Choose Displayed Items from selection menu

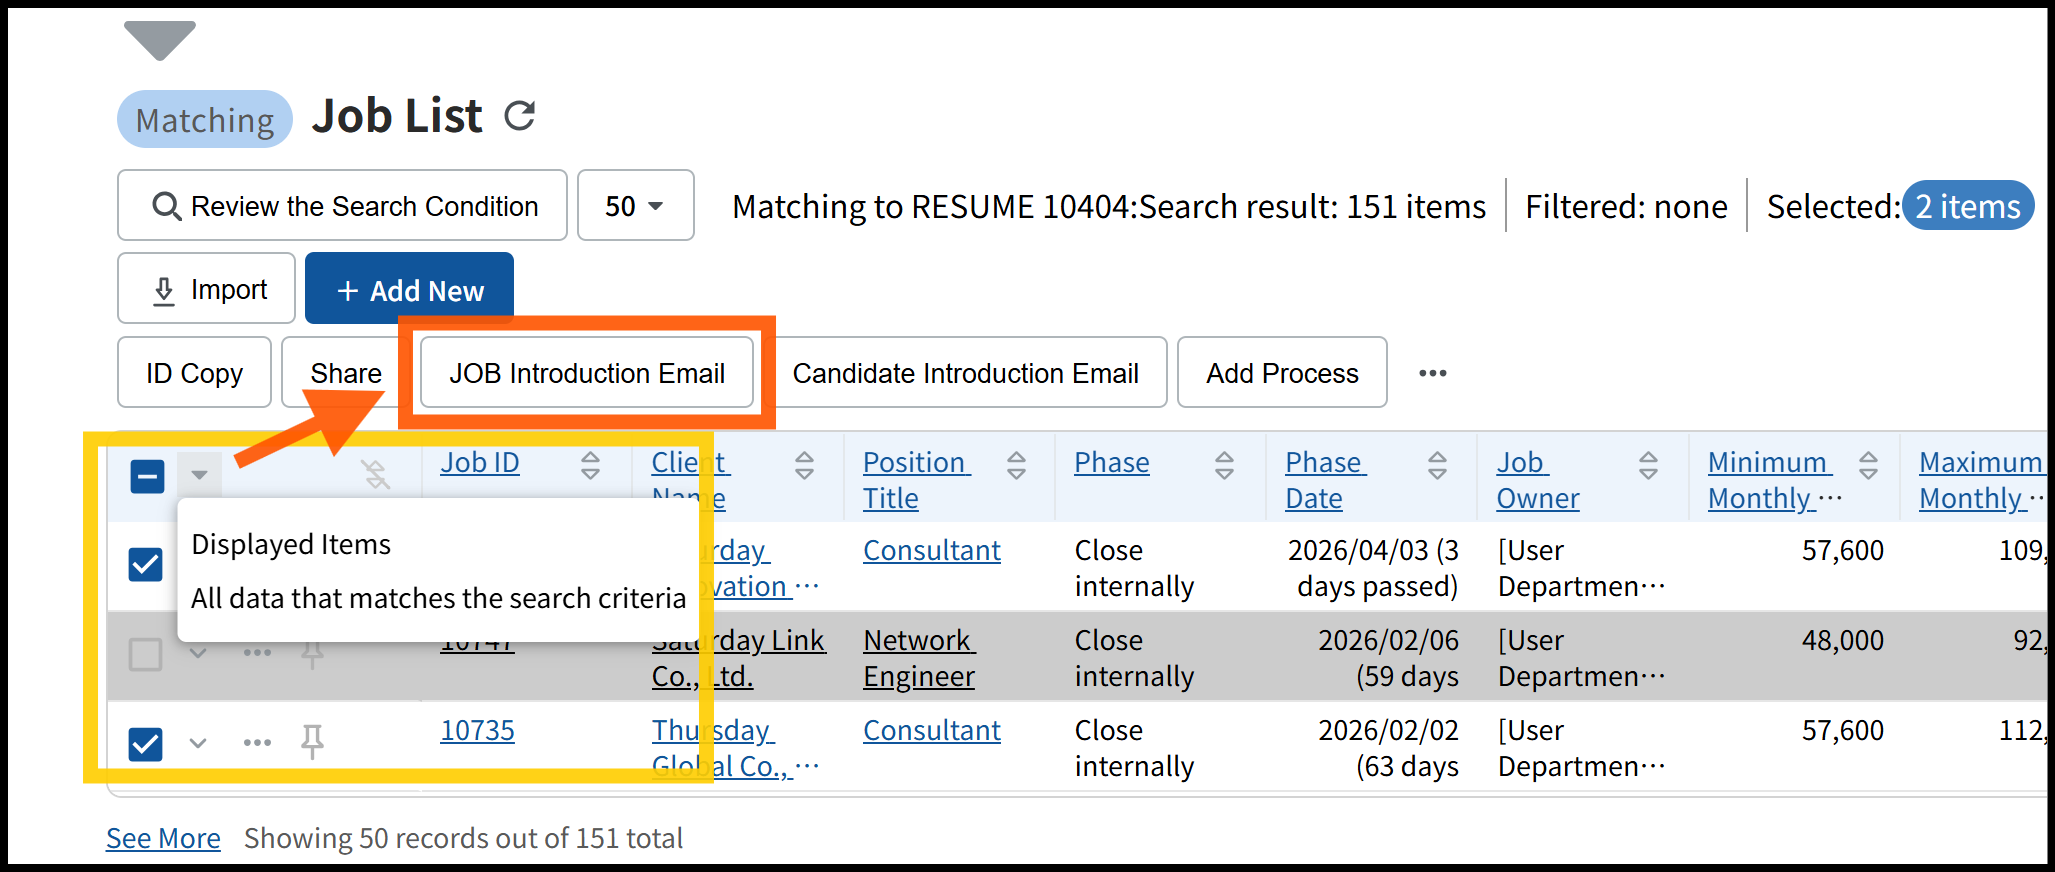(x=291, y=544)
